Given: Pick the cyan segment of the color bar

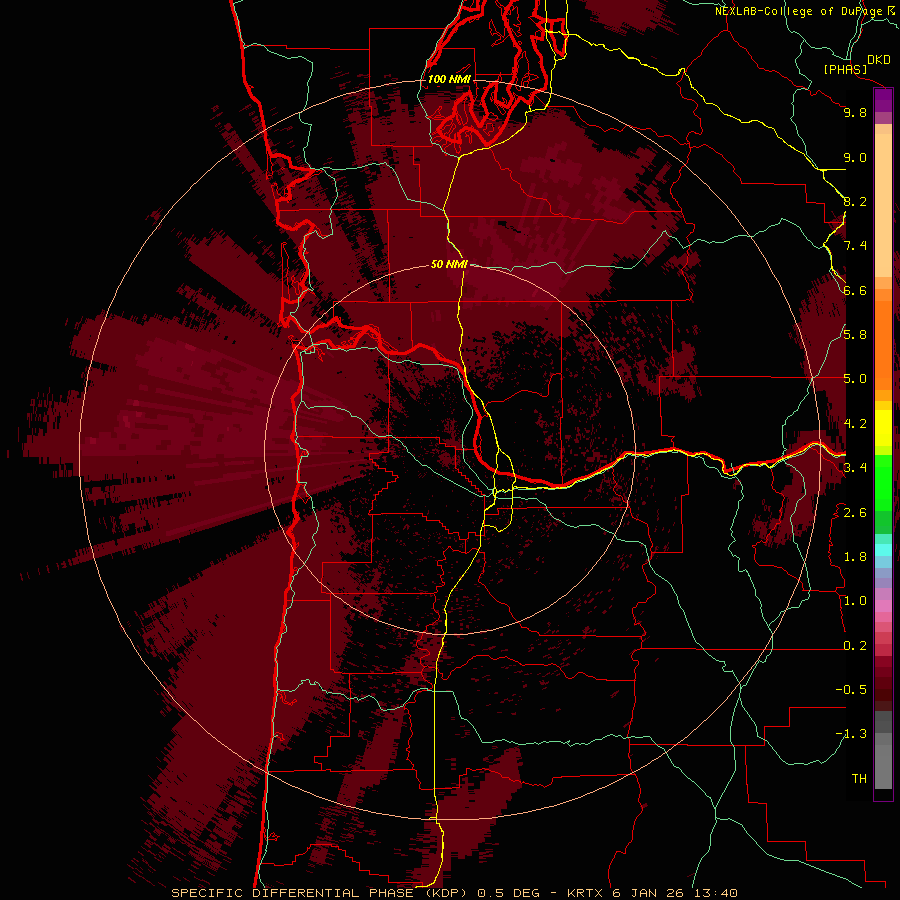Looking at the screenshot, I should click(883, 550).
